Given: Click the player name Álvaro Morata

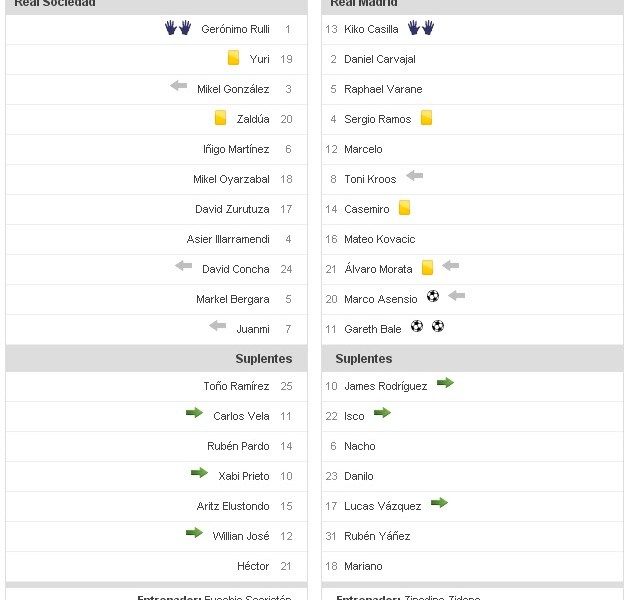Looking at the screenshot, I should coord(378,269).
